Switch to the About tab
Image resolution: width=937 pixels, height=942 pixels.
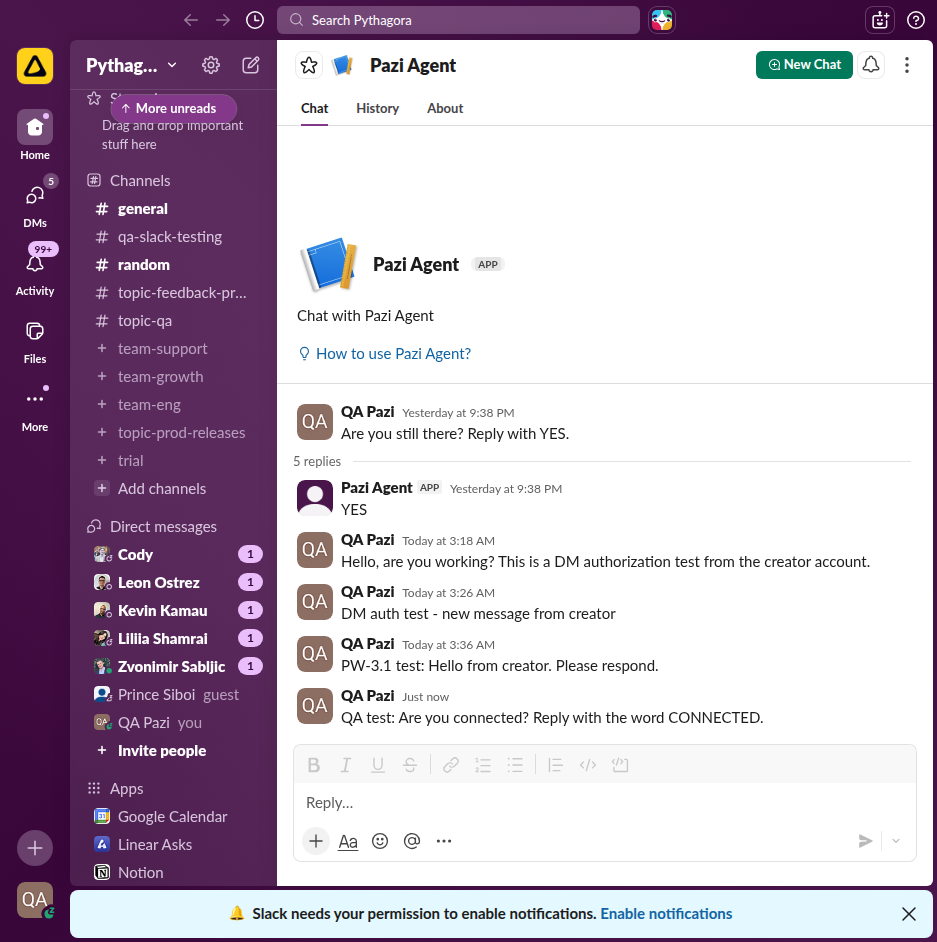[x=444, y=108]
